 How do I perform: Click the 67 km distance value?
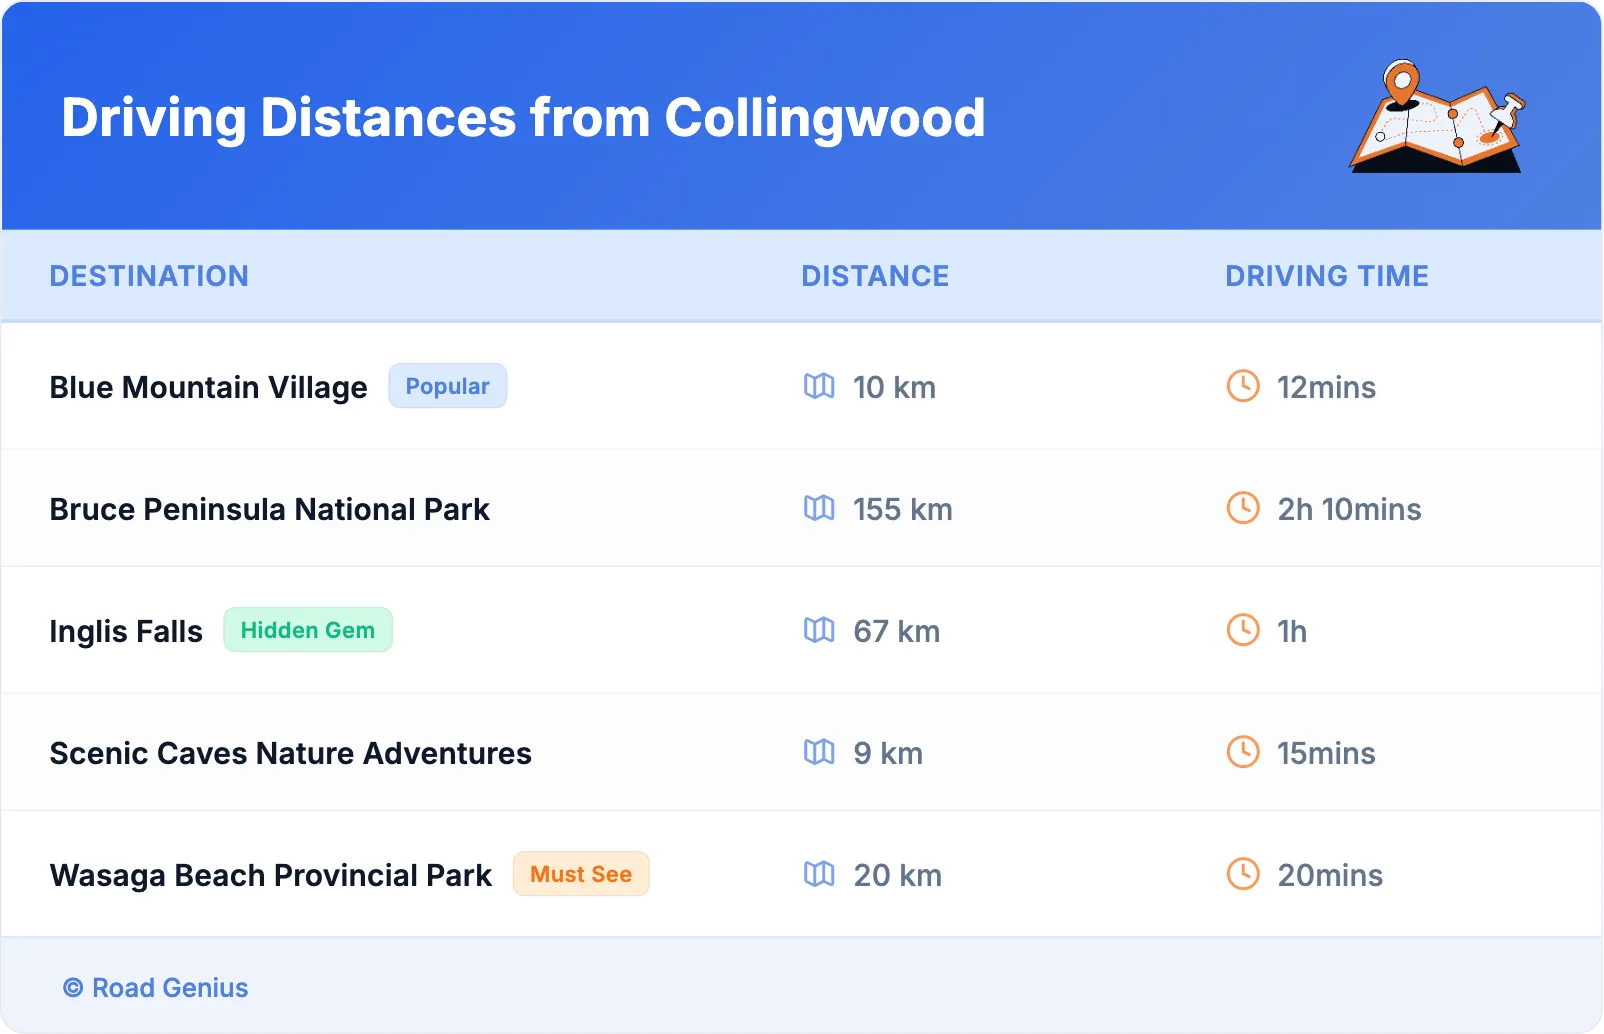pos(896,631)
